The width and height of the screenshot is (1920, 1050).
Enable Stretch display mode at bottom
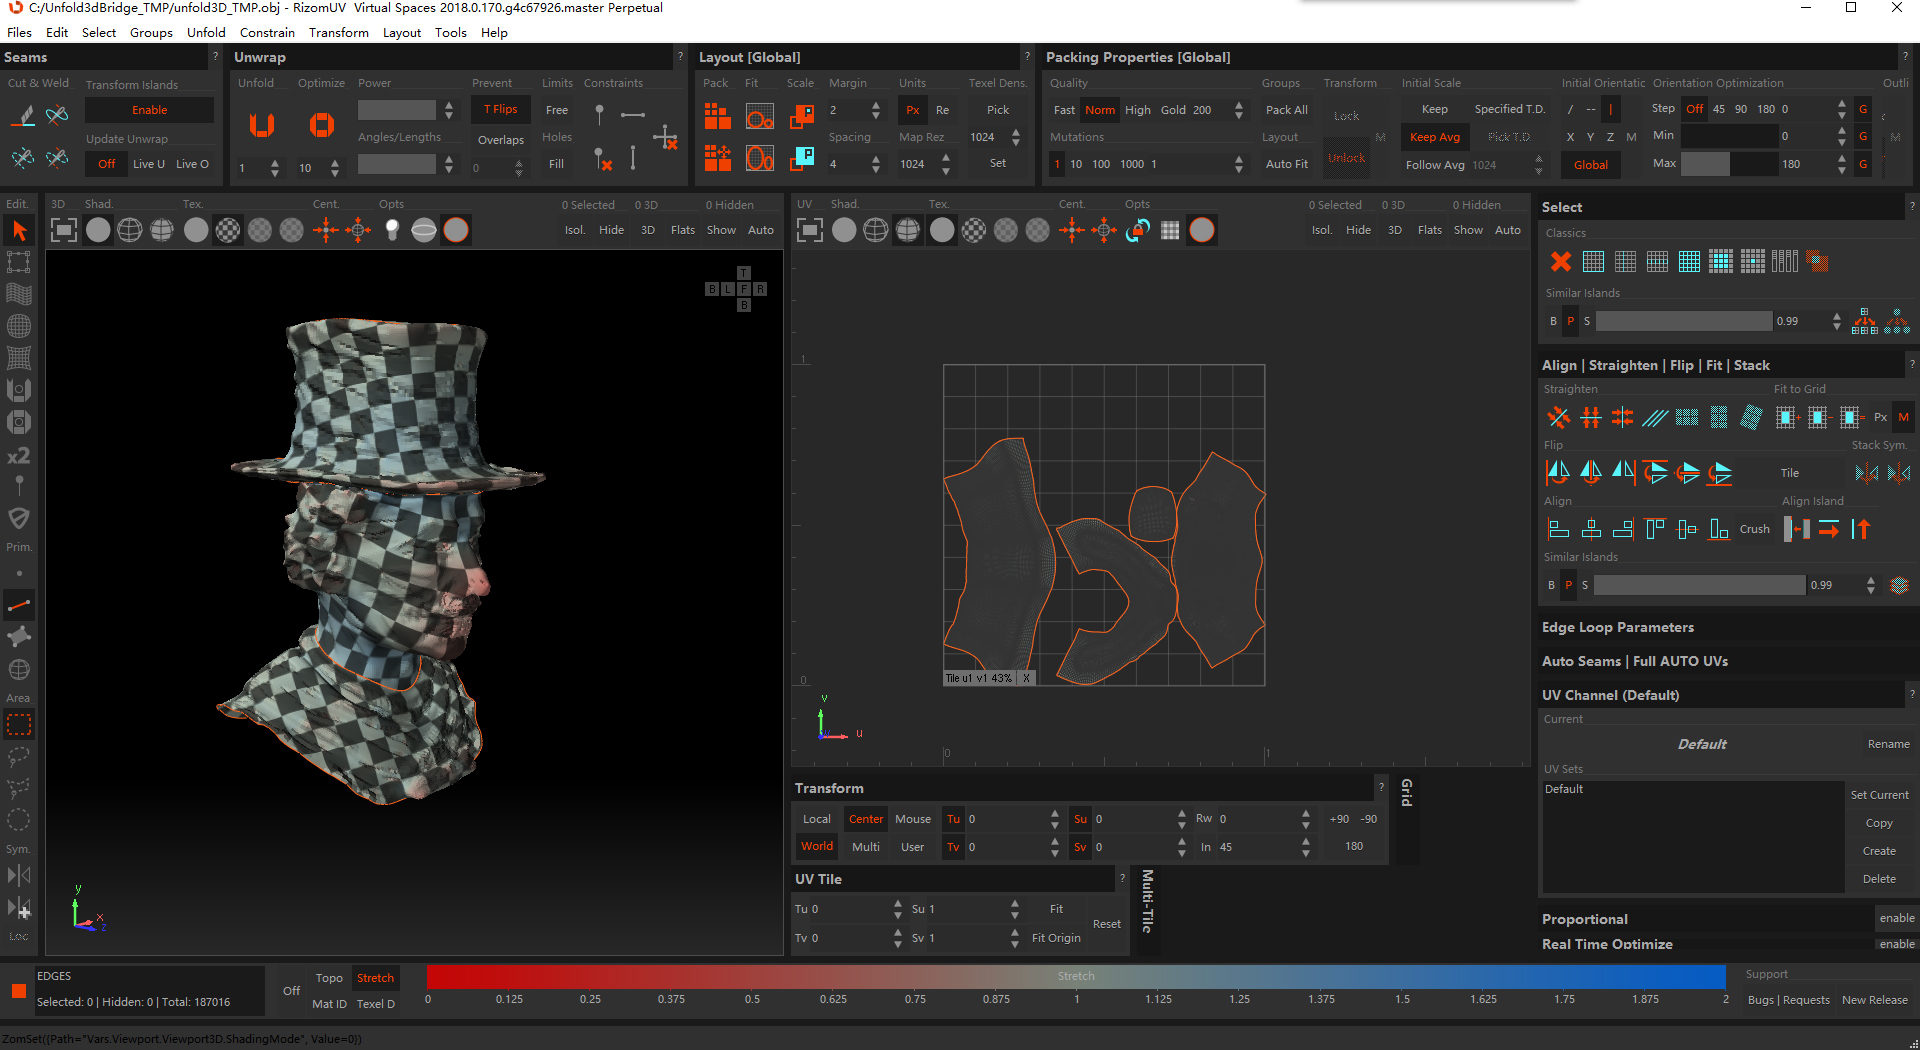pos(375,978)
